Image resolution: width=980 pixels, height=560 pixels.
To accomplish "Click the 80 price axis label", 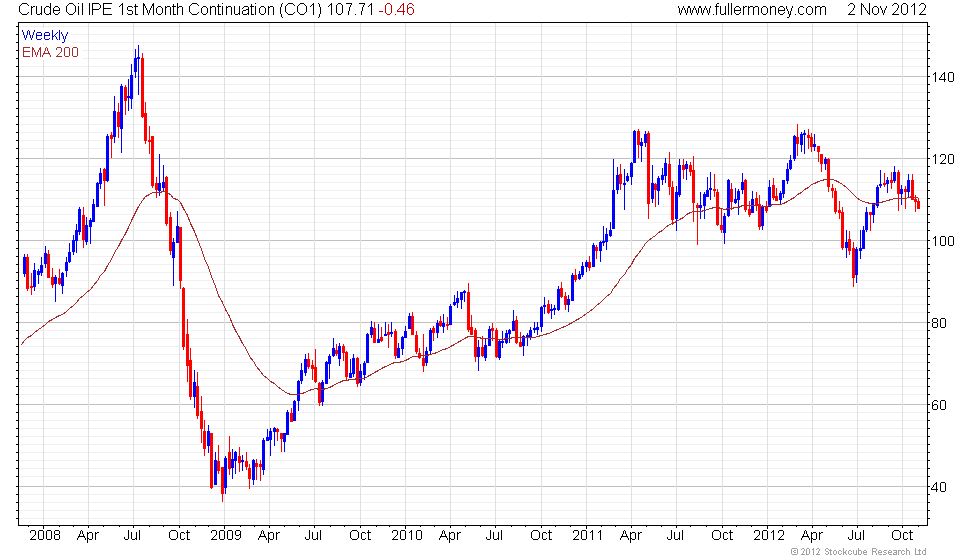I will (939, 324).
